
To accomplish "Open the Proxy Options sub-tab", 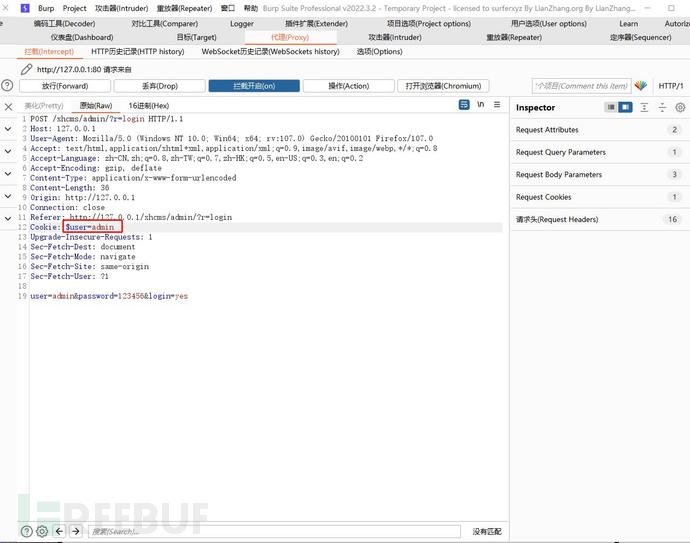I will (x=379, y=51).
